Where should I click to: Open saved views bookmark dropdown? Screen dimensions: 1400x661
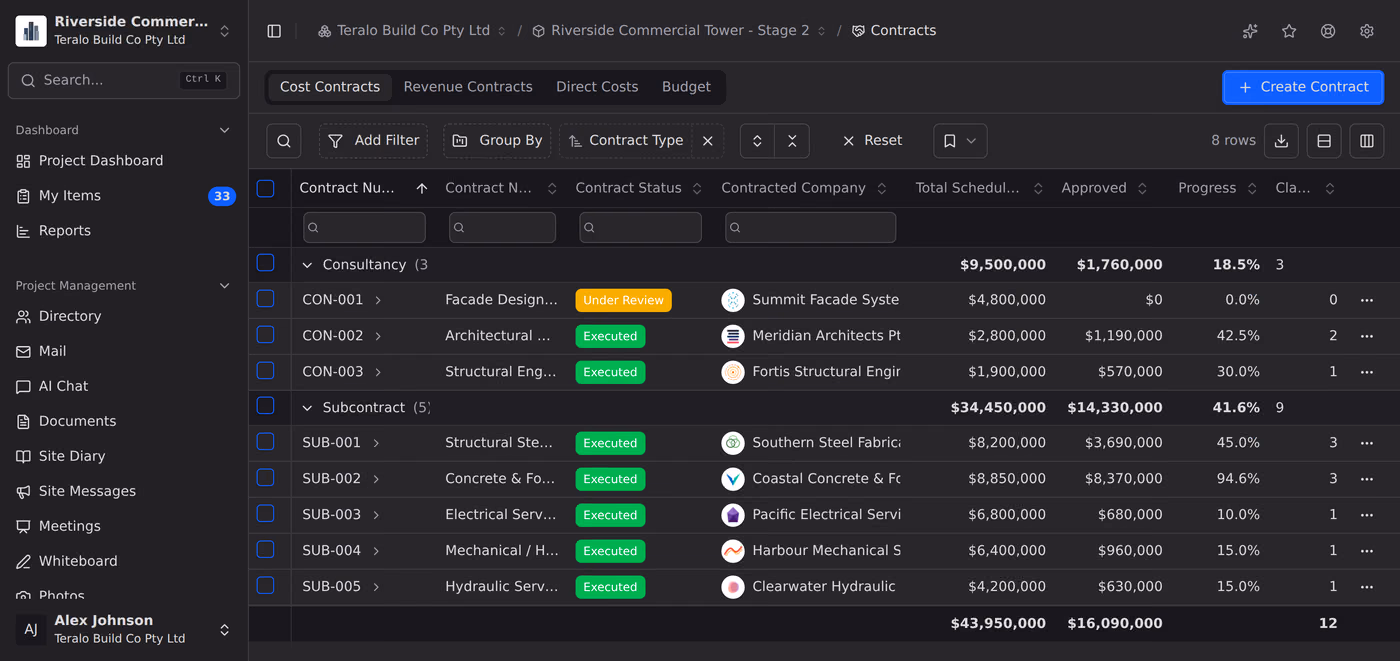[960, 141]
